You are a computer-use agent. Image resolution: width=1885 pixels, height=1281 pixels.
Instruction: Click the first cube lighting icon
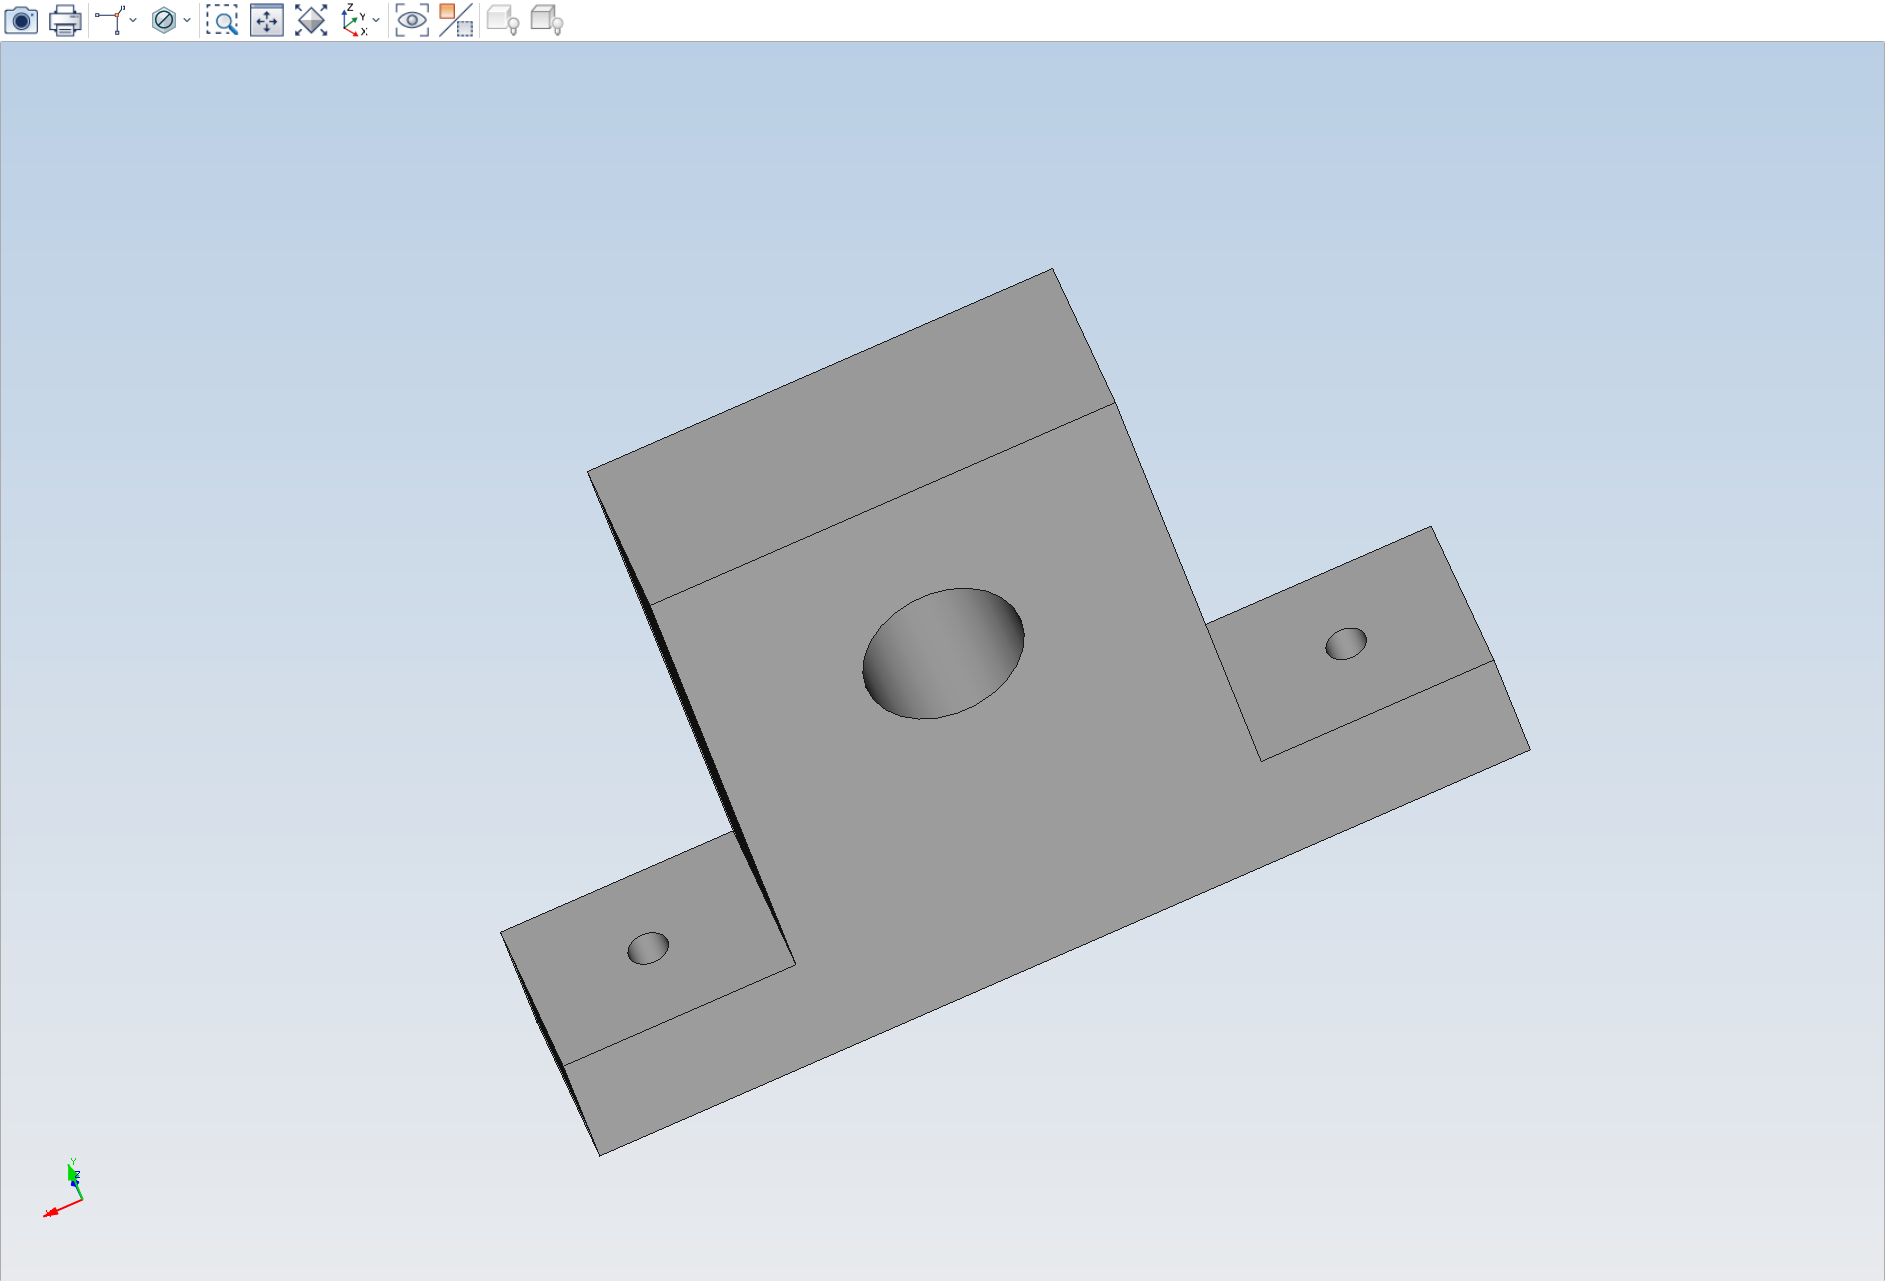(x=503, y=20)
